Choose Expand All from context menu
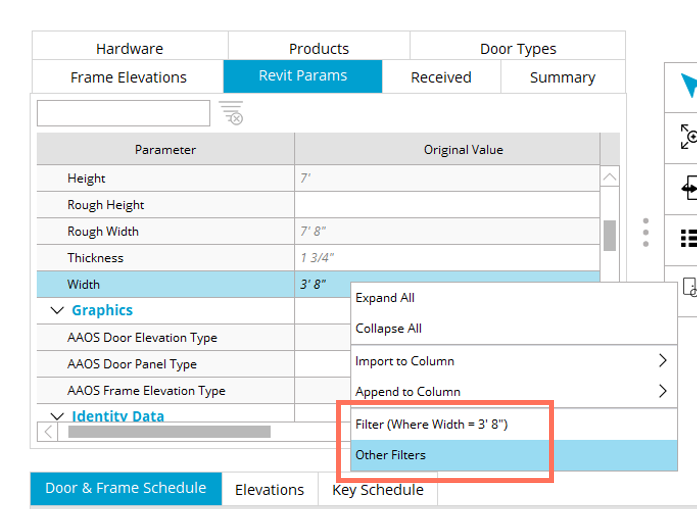Screen dimensions: 697x509 pos(513,298)
